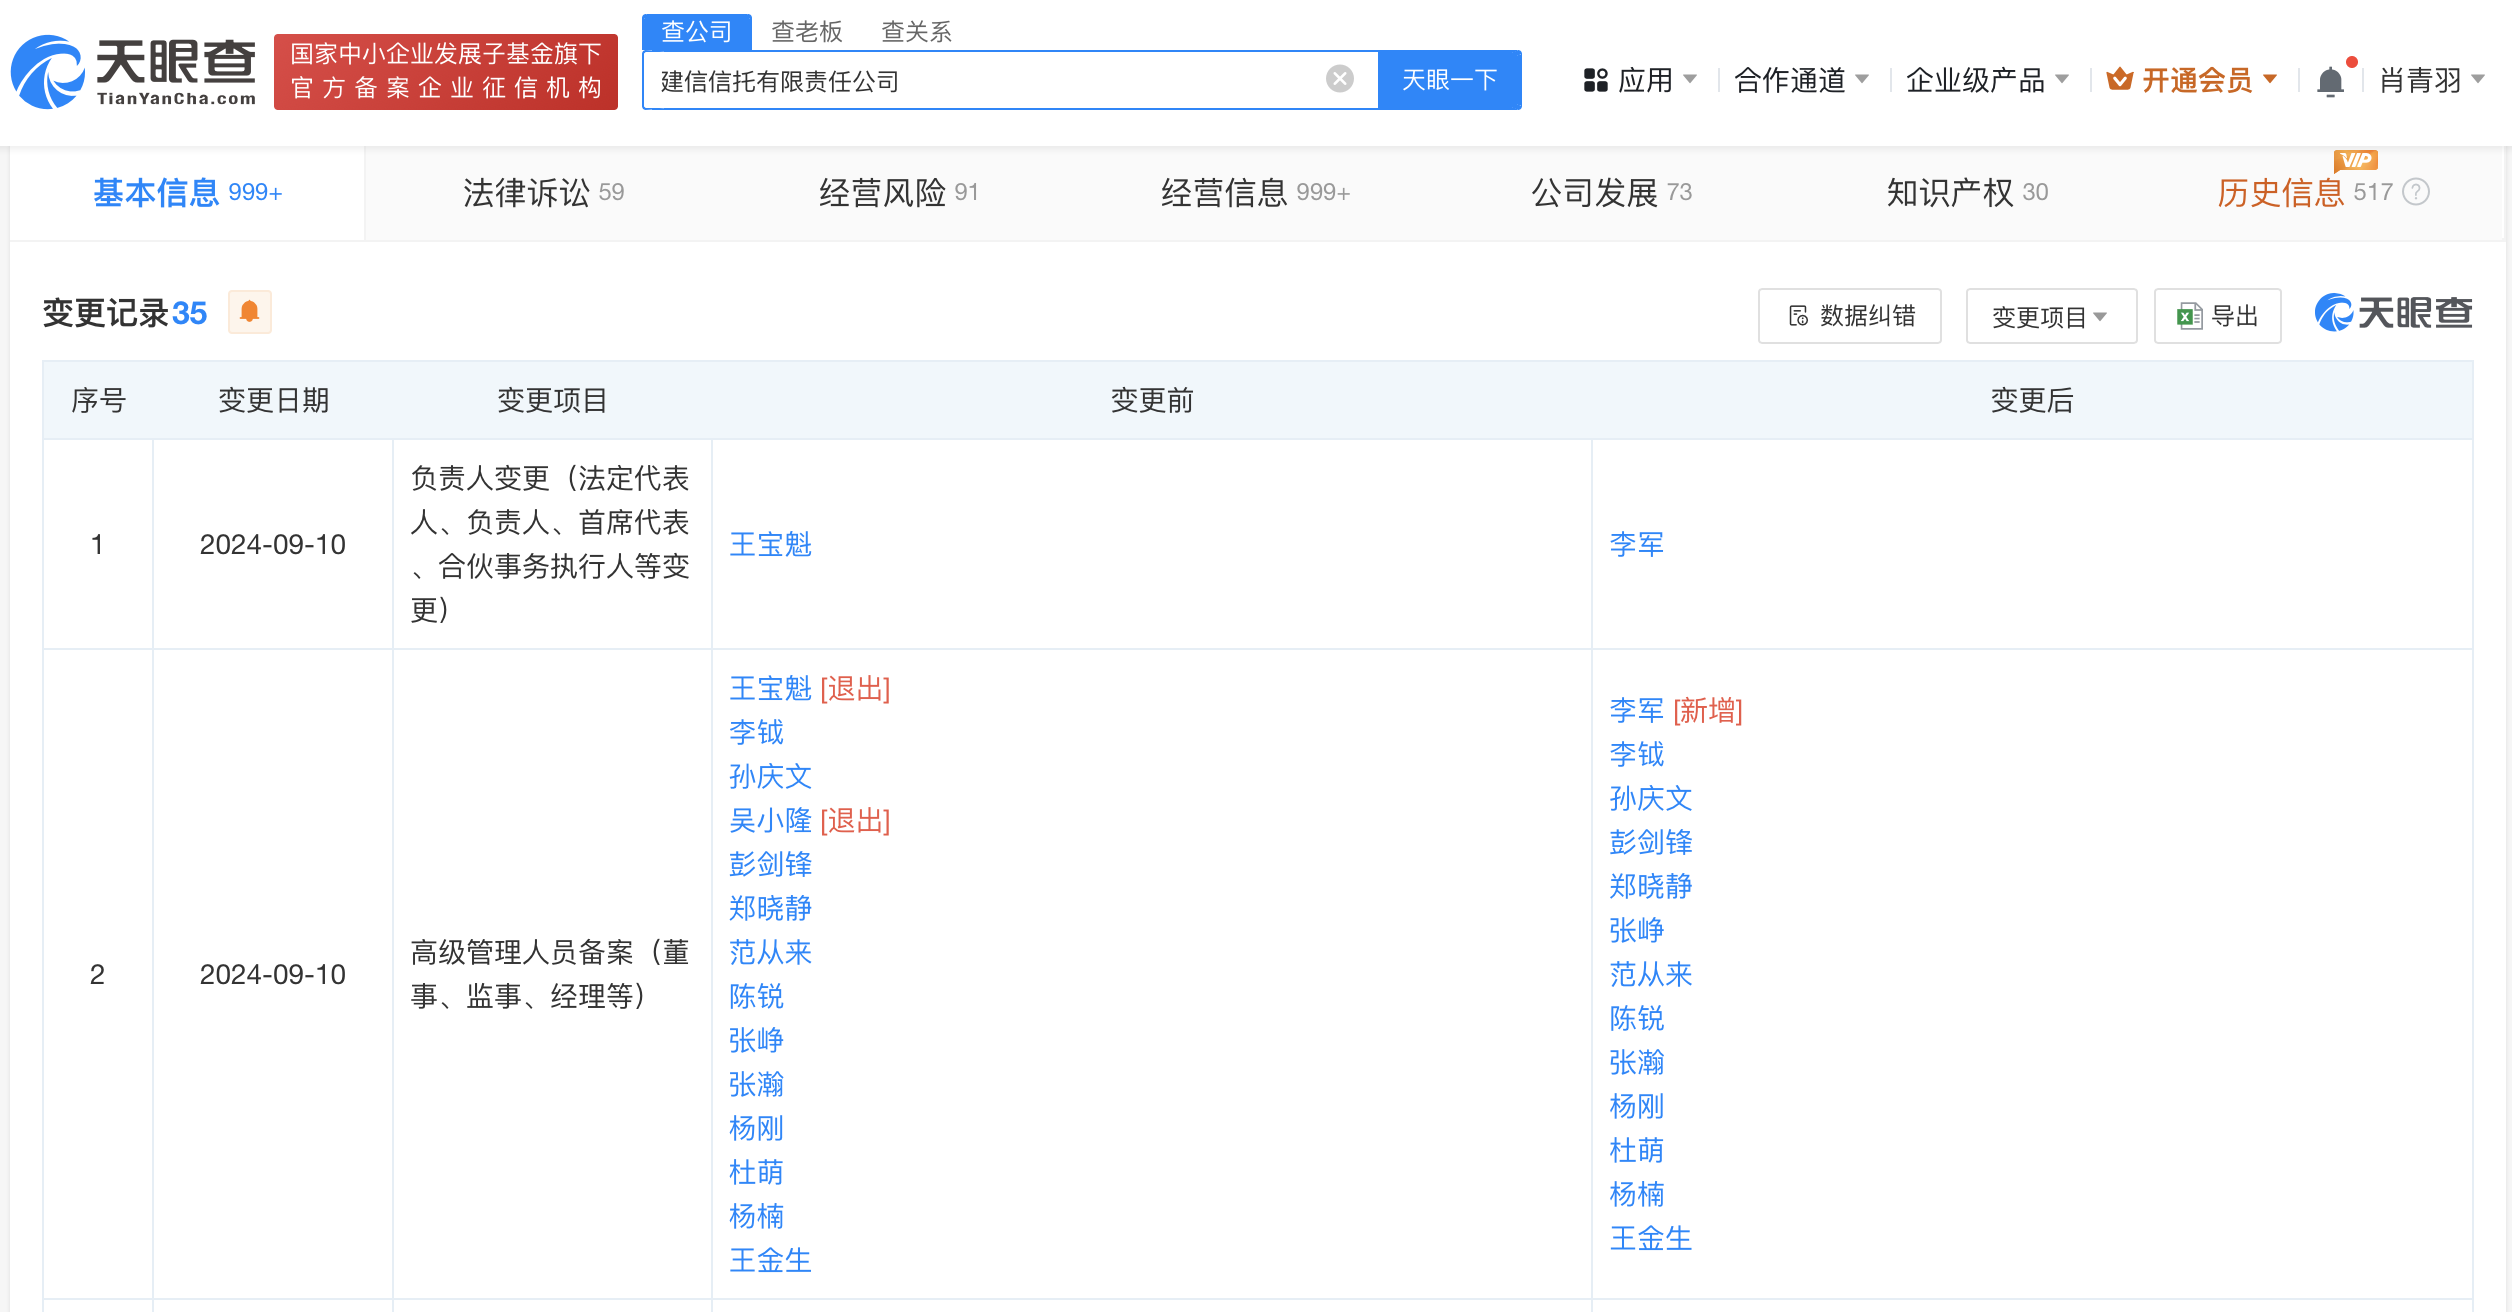Image resolution: width=2512 pixels, height=1312 pixels.
Task: Open 范从来 link in 变更前 column
Action: click(770, 952)
